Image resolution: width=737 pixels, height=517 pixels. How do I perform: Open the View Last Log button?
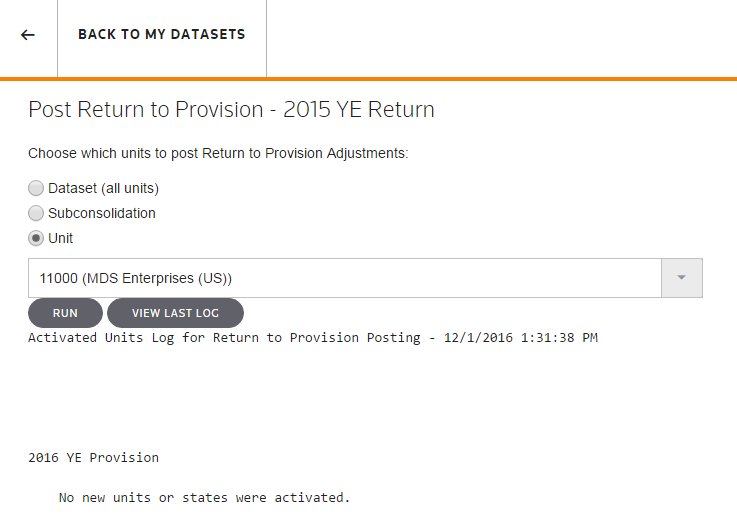(x=175, y=313)
